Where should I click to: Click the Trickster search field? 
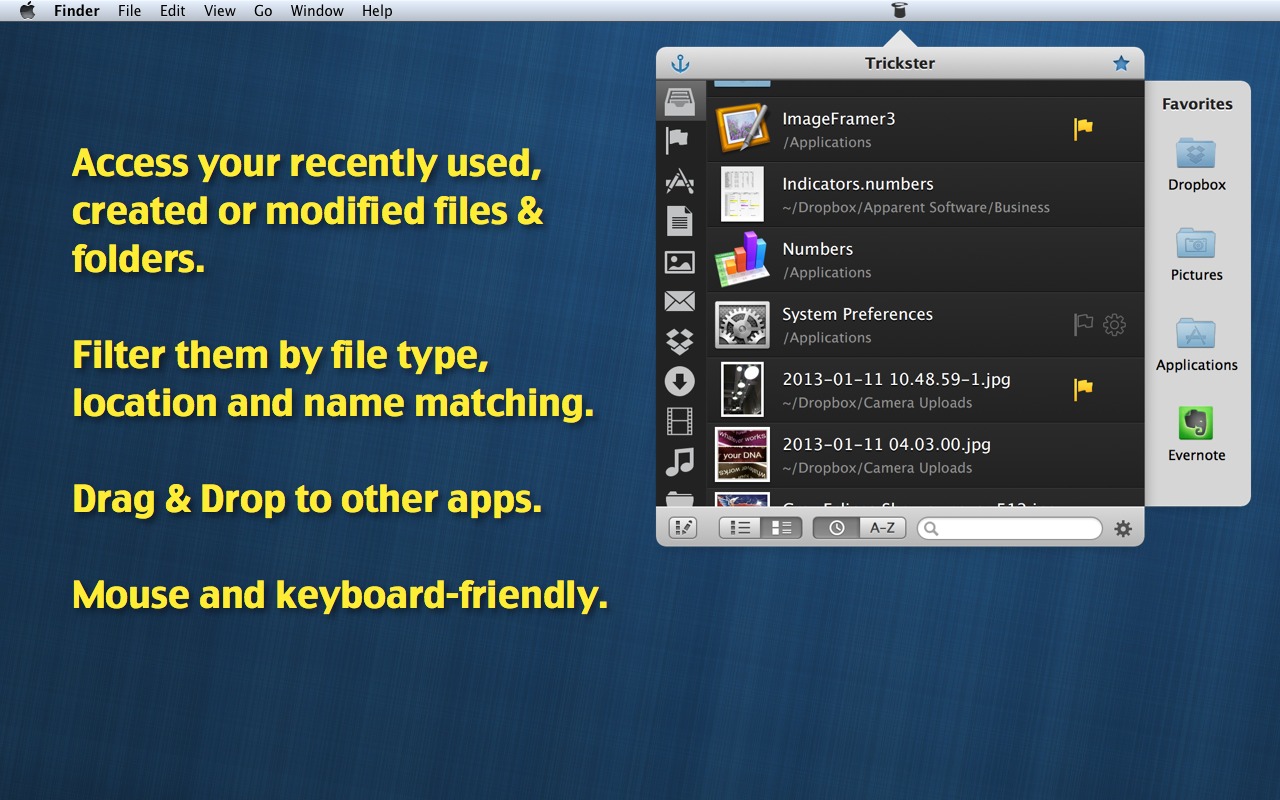point(1010,528)
